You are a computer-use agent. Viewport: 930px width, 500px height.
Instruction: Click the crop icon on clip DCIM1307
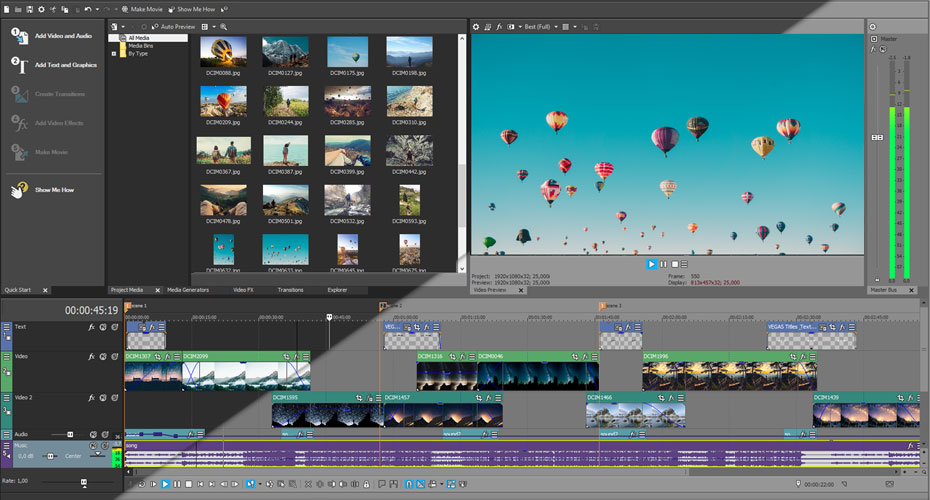(158, 356)
